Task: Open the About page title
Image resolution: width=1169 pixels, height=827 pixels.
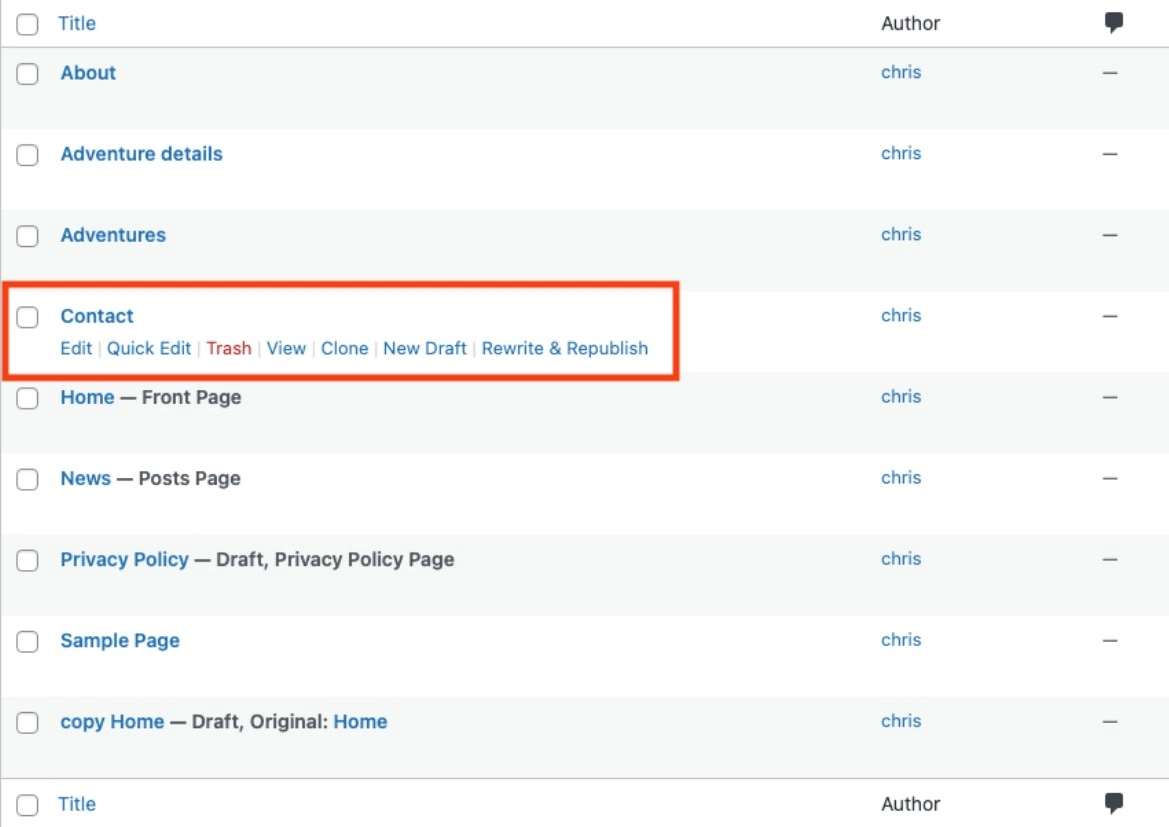Action: tap(88, 72)
